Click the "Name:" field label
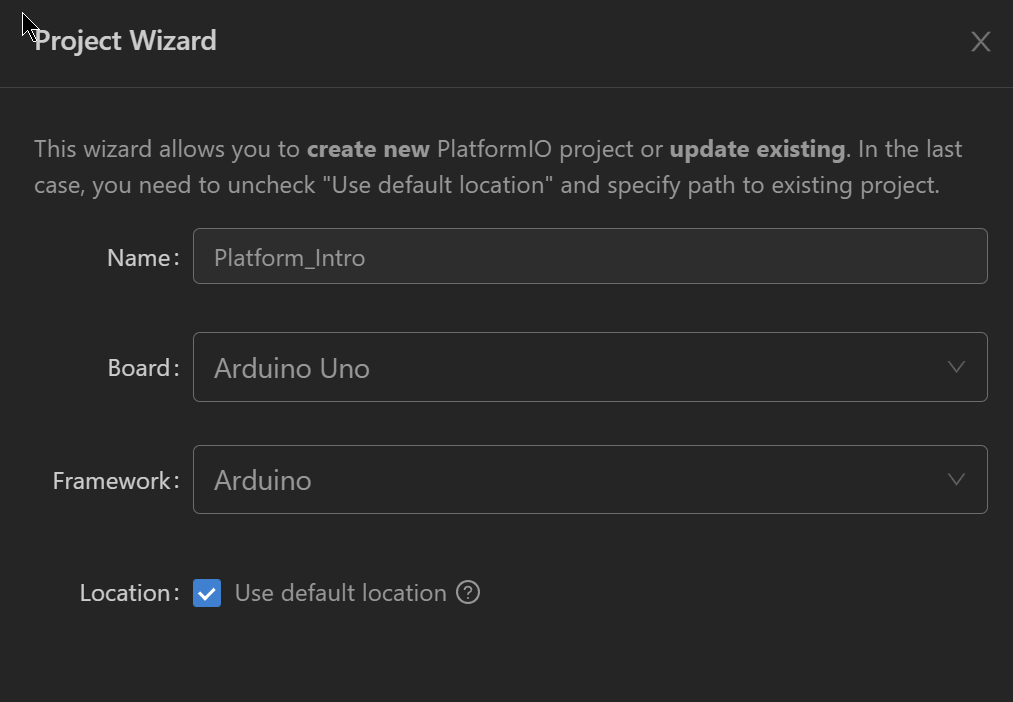 [x=142, y=258]
